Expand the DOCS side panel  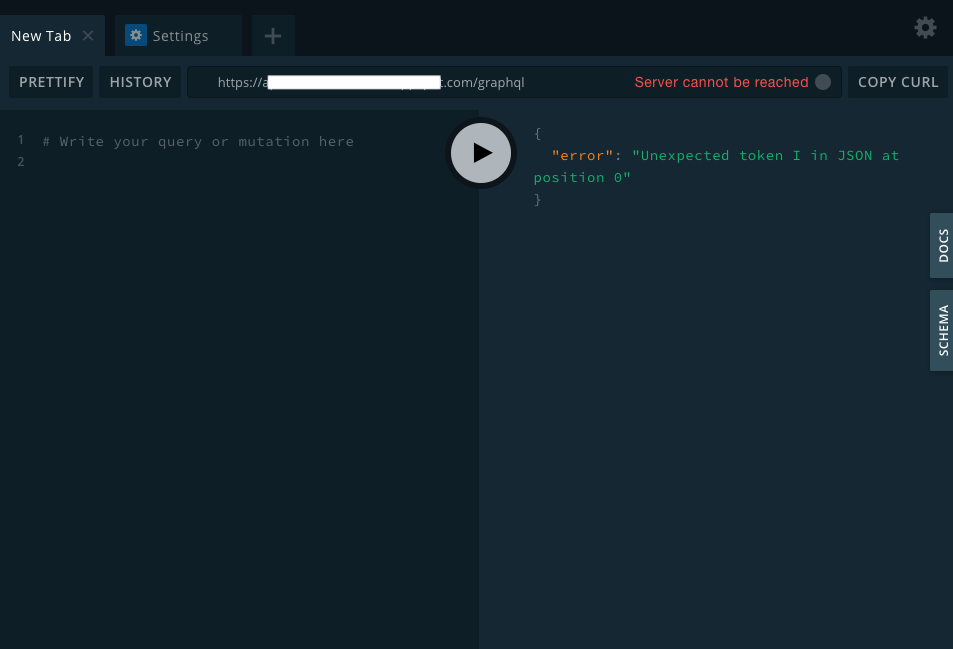tap(942, 246)
